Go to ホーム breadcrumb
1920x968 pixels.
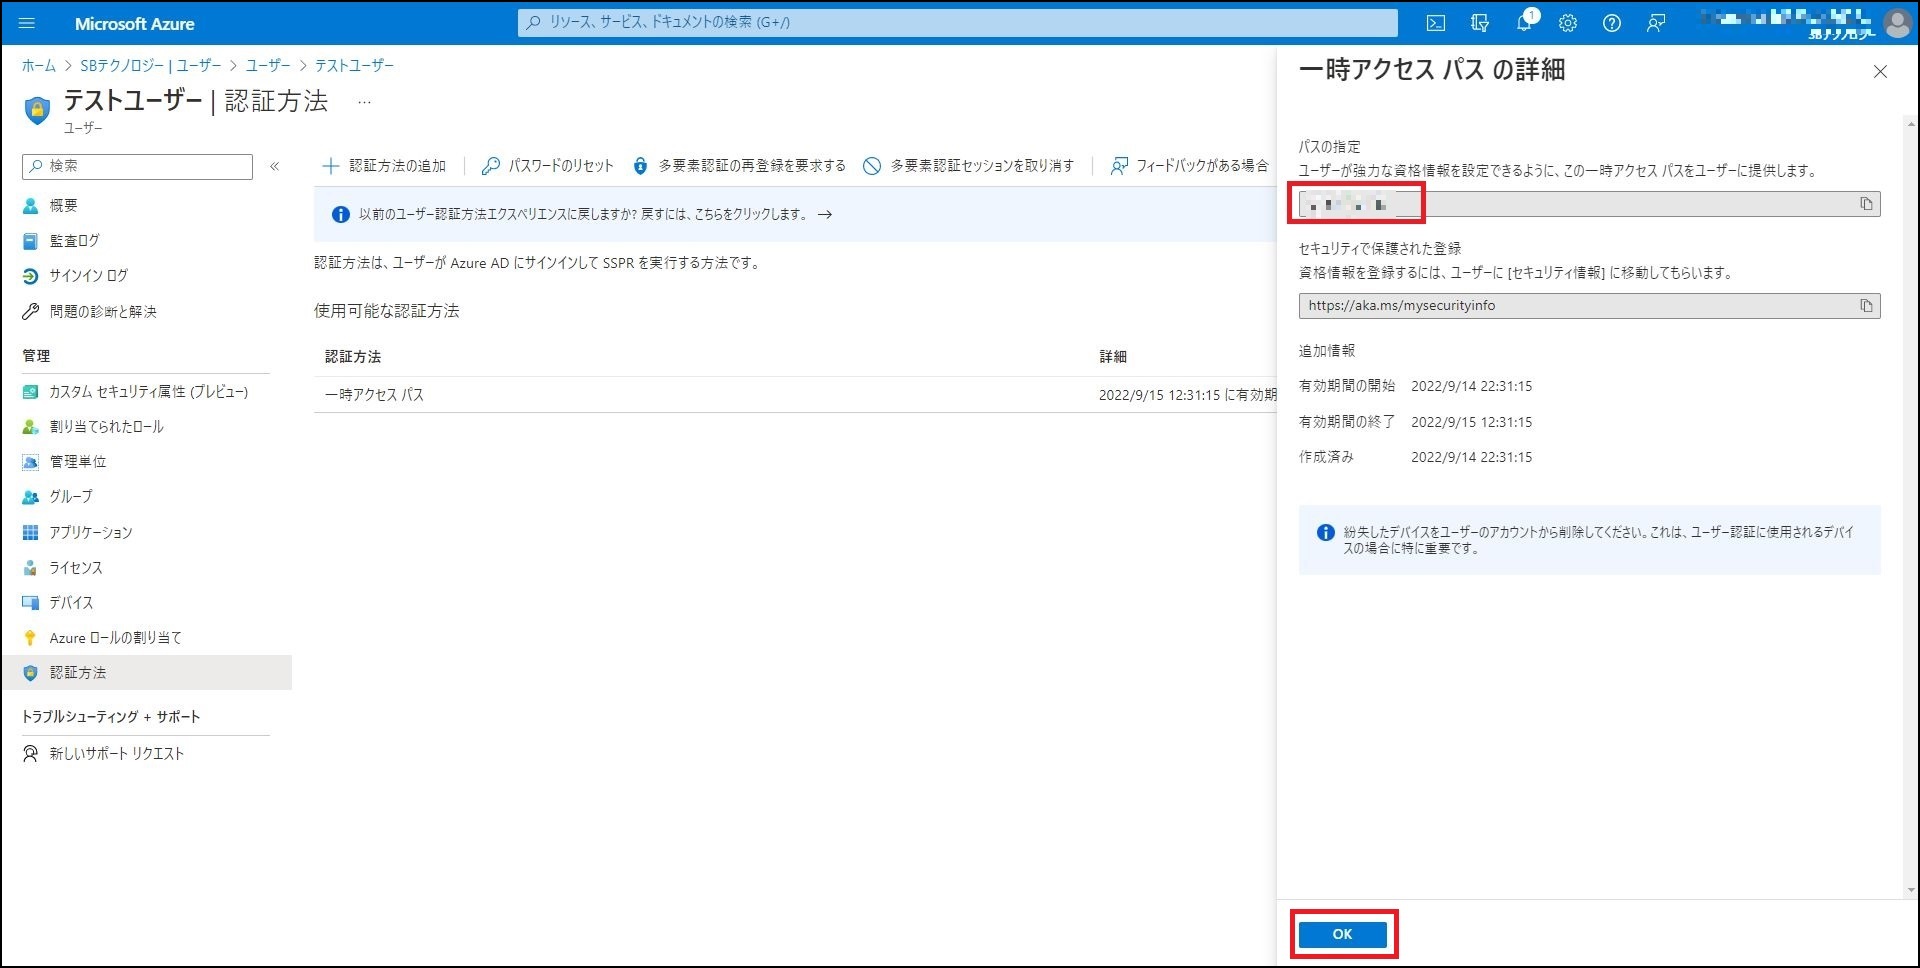click(39, 65)
